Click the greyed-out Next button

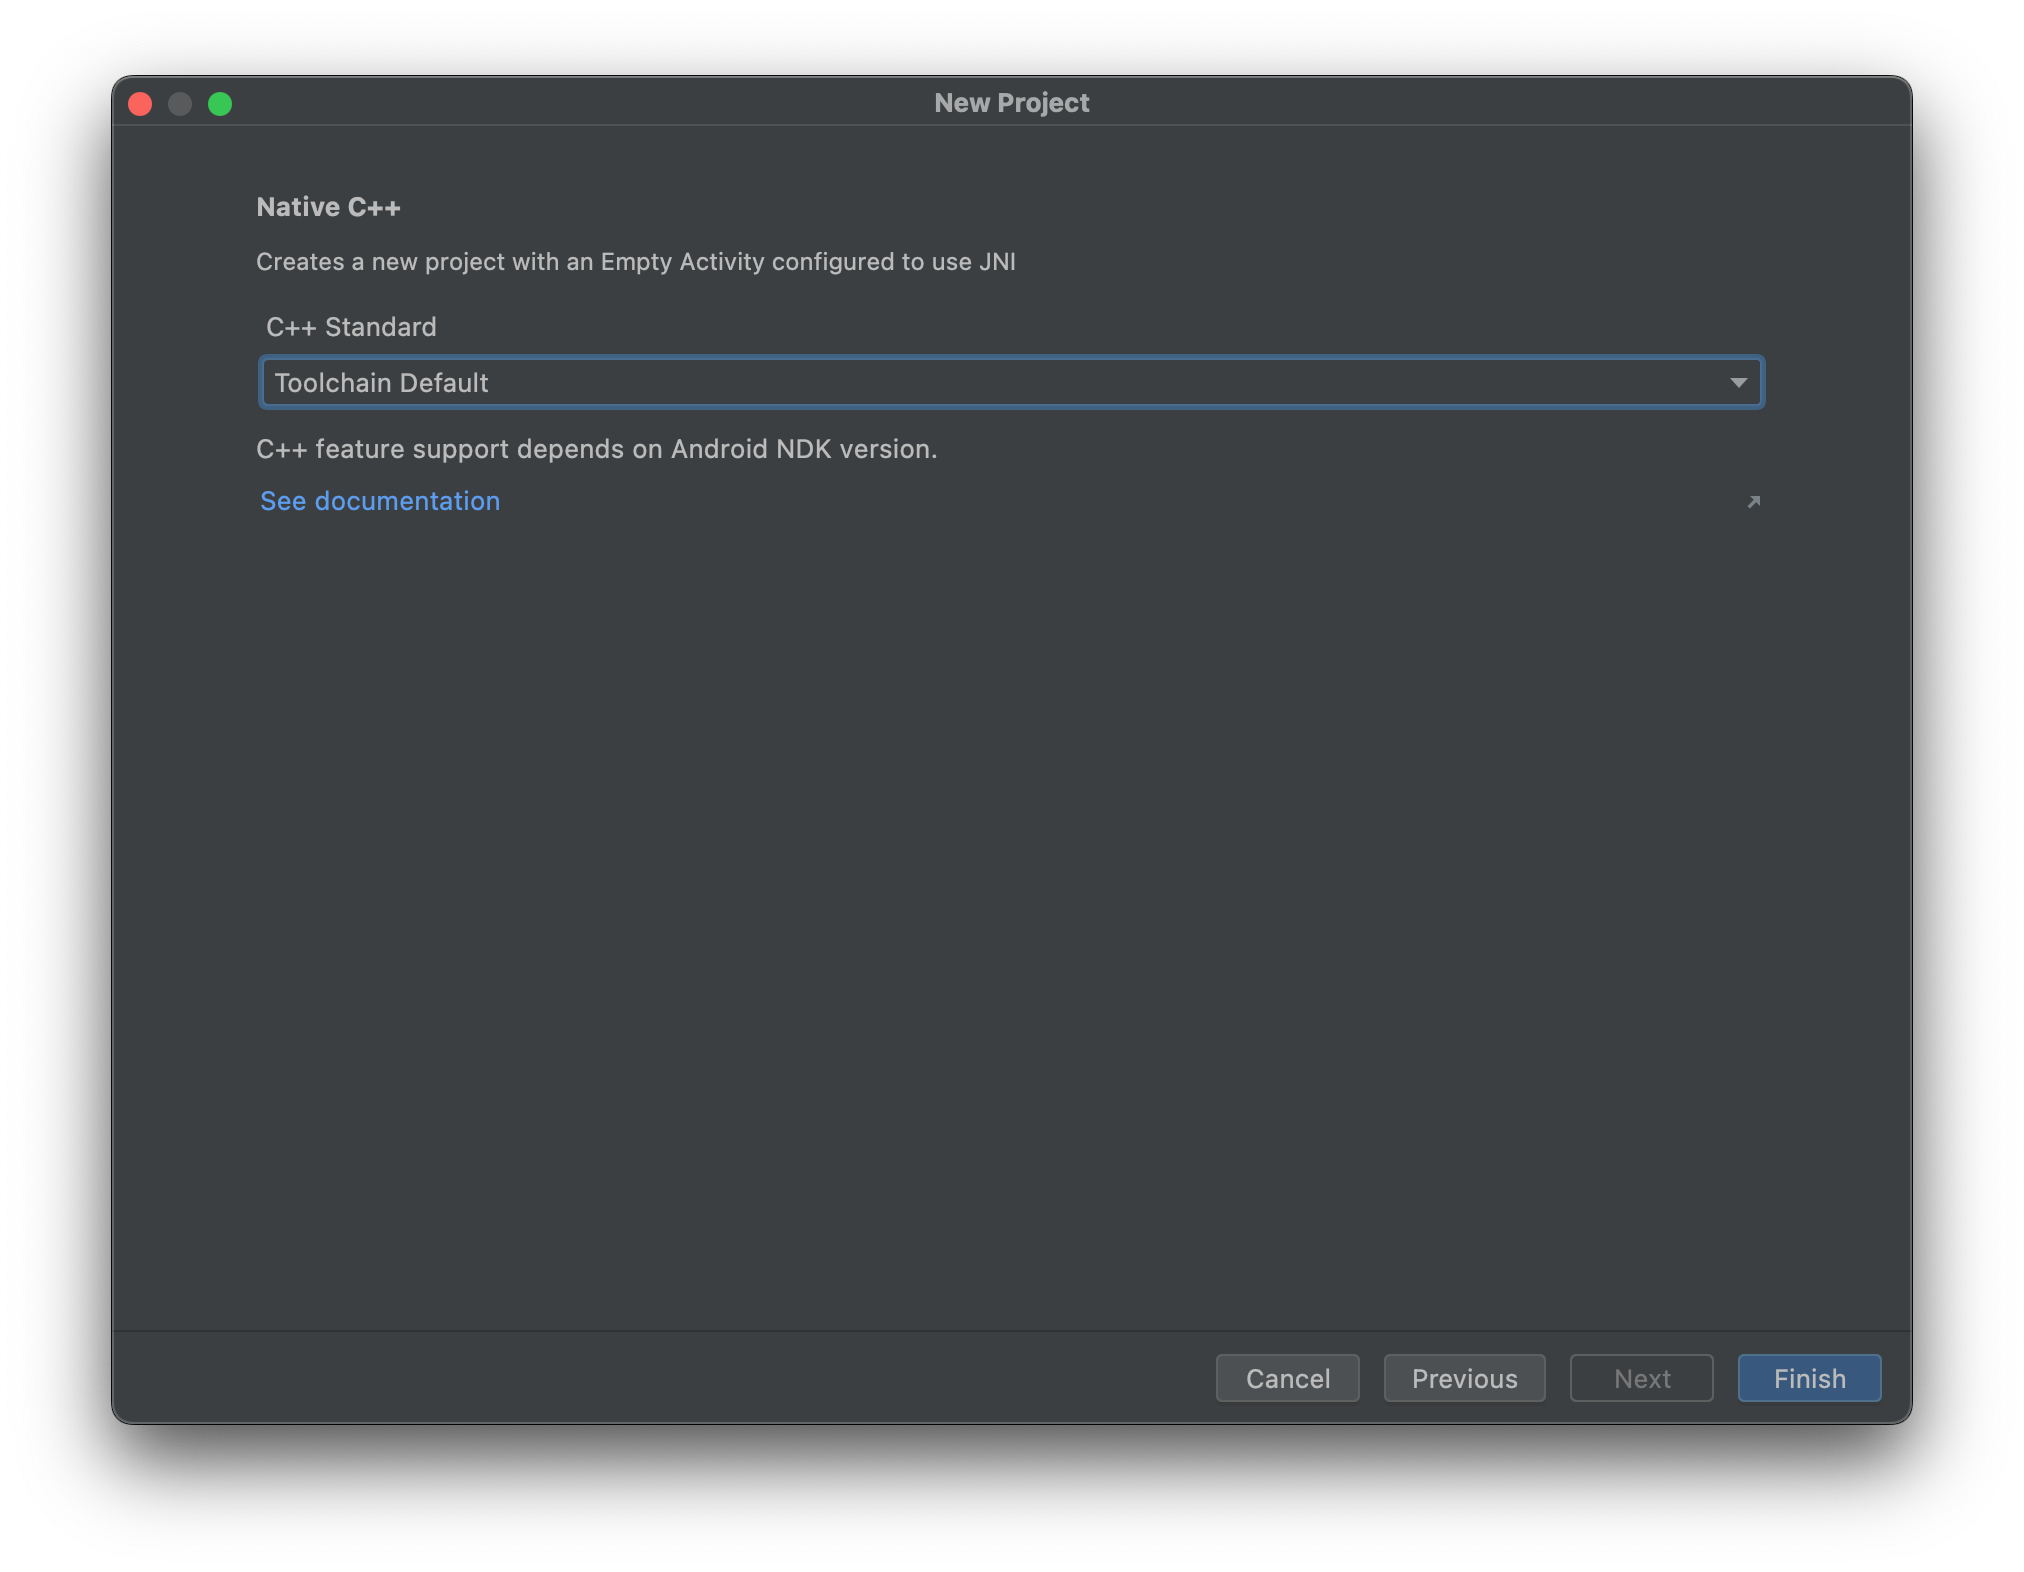(1641, 1379)
